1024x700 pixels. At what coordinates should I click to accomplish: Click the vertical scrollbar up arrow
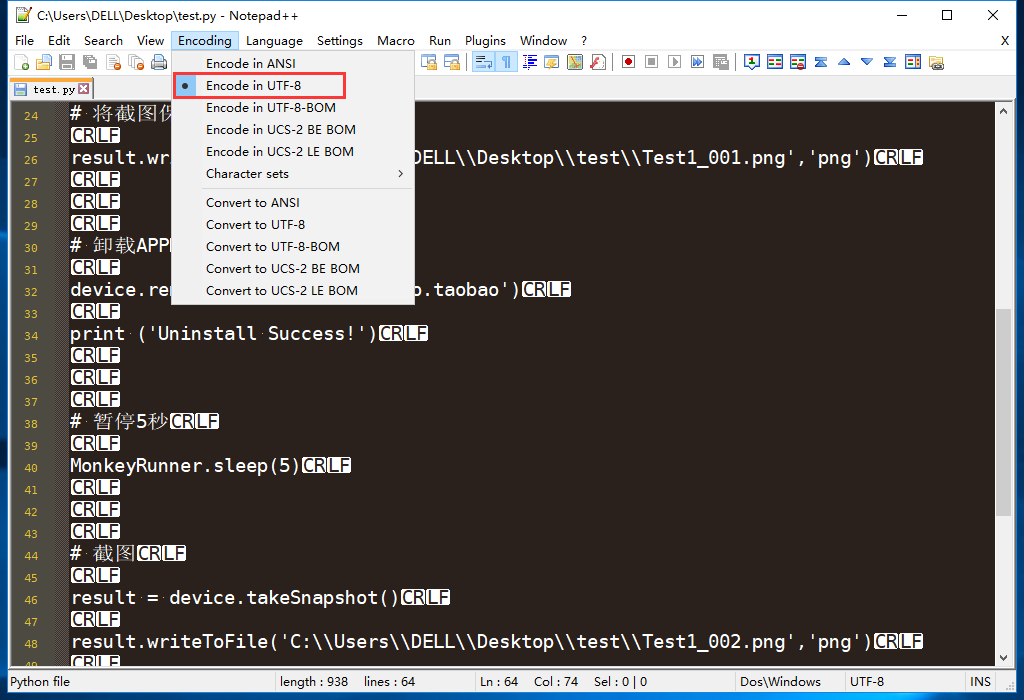[1003, 111]
